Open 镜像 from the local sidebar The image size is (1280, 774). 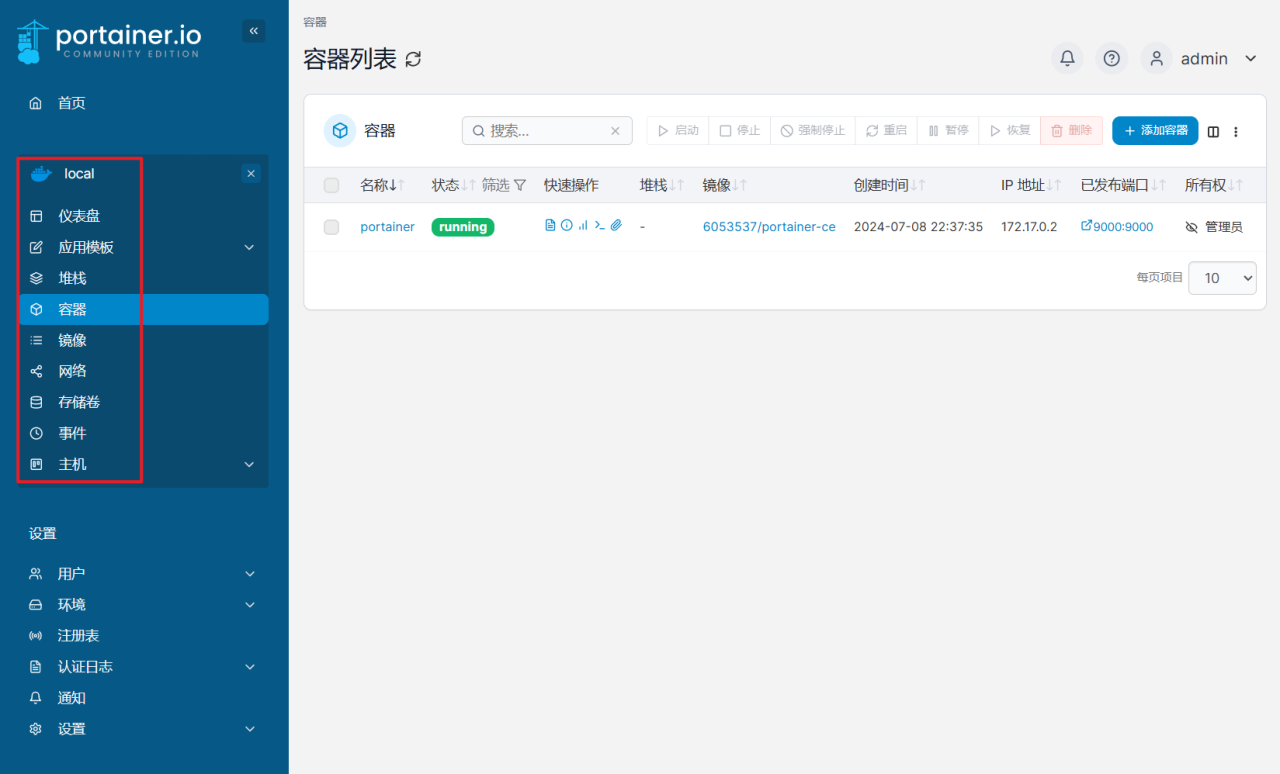point(71,340)
